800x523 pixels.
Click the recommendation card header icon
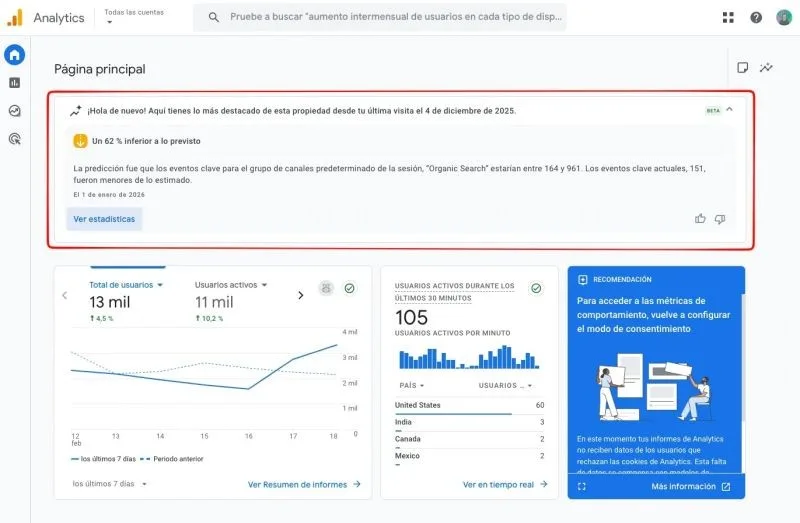[583, 280]
